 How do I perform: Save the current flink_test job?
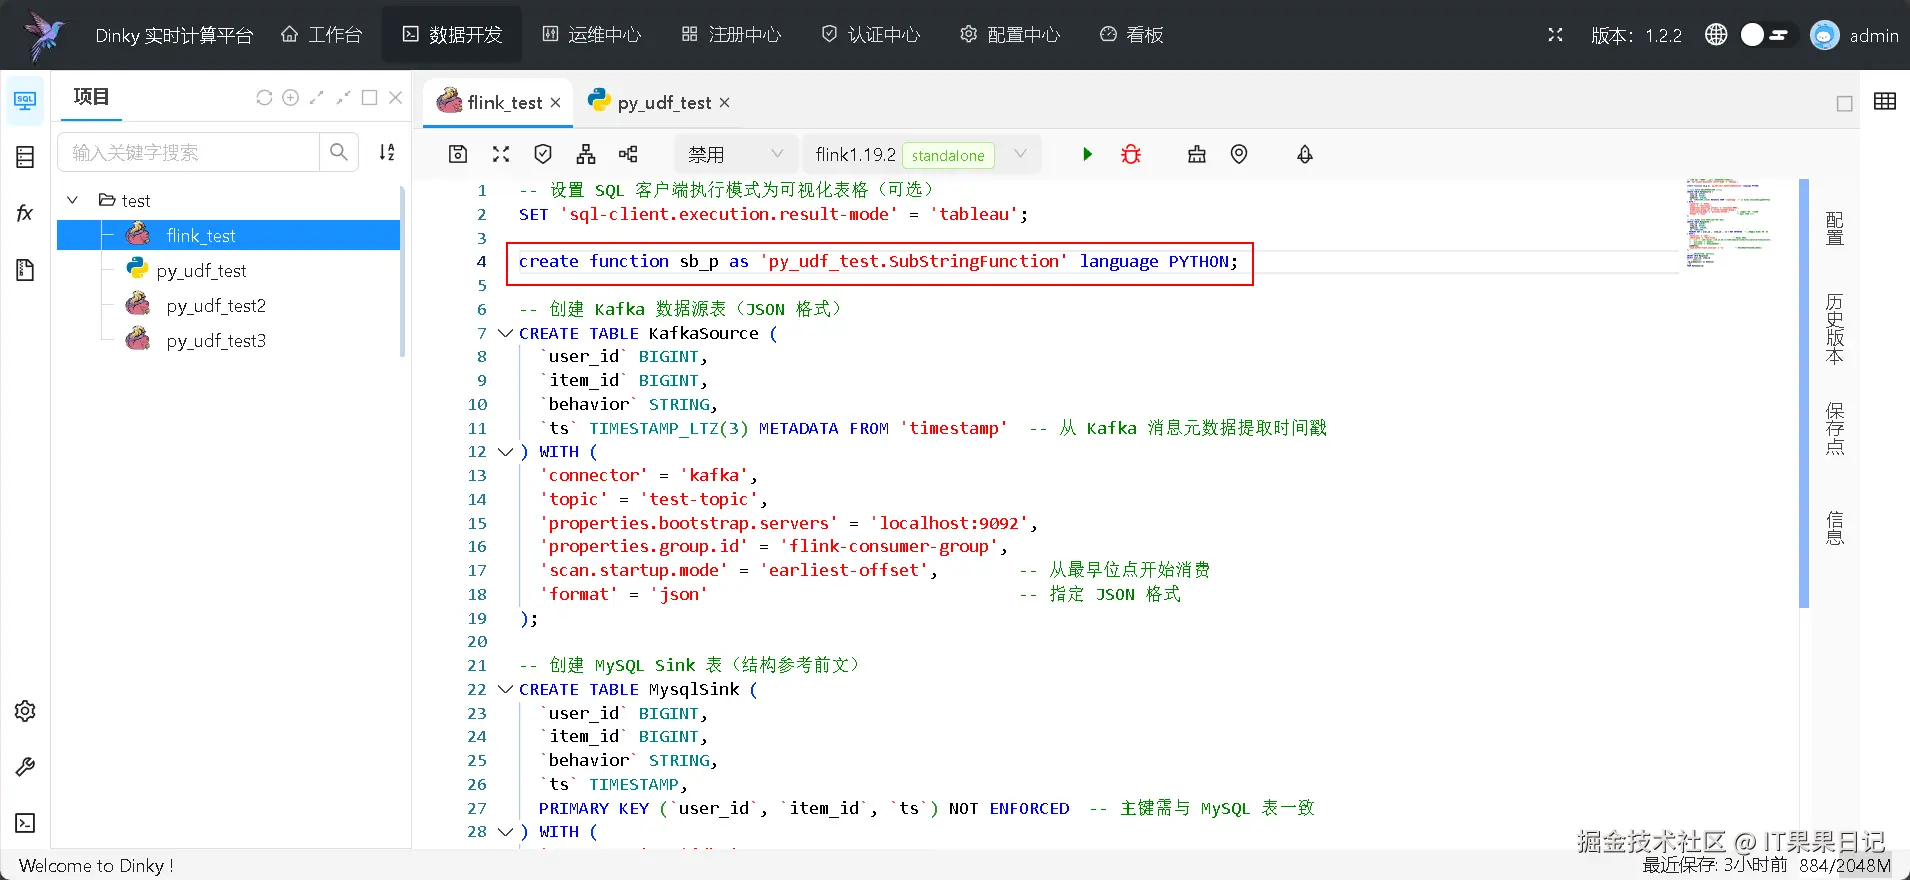(x=458, y=154)
